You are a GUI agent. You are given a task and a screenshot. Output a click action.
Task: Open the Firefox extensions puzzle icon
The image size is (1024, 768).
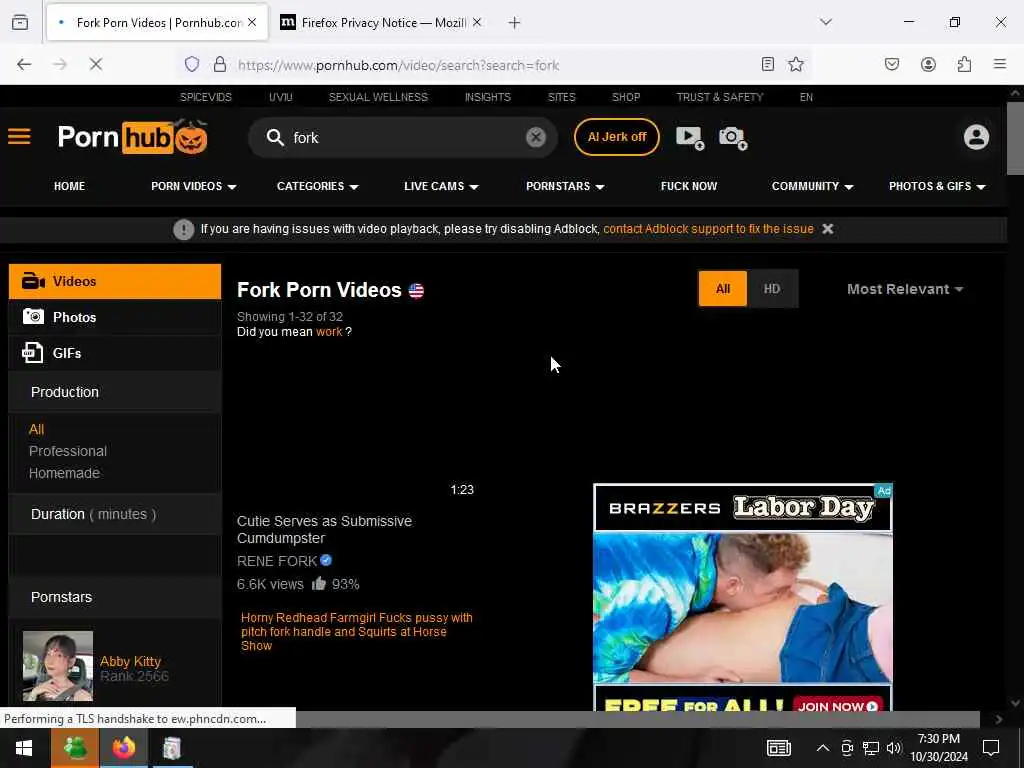965,64
